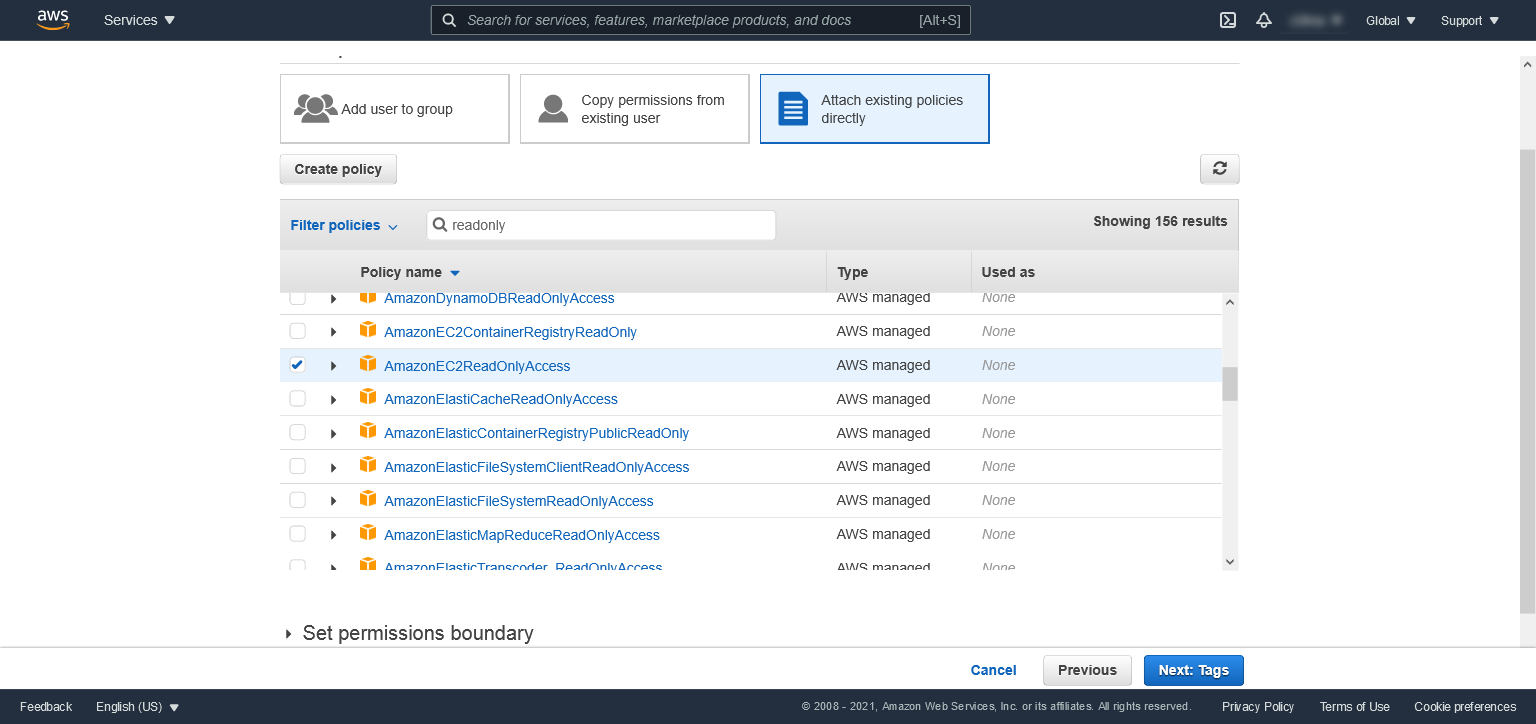Open the English (US) language menu
This screenshot has width=1536, height=724.
[x=137, y=707]
